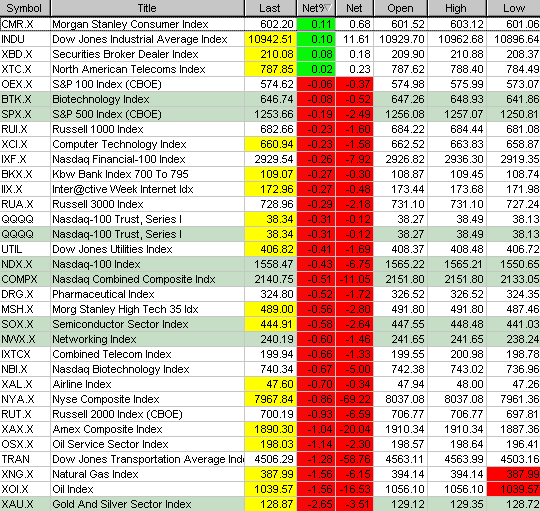Select the S&P 500 Index (CBOE) row
The width and height of the screenshot is (540, 511).
coord(270,114)
